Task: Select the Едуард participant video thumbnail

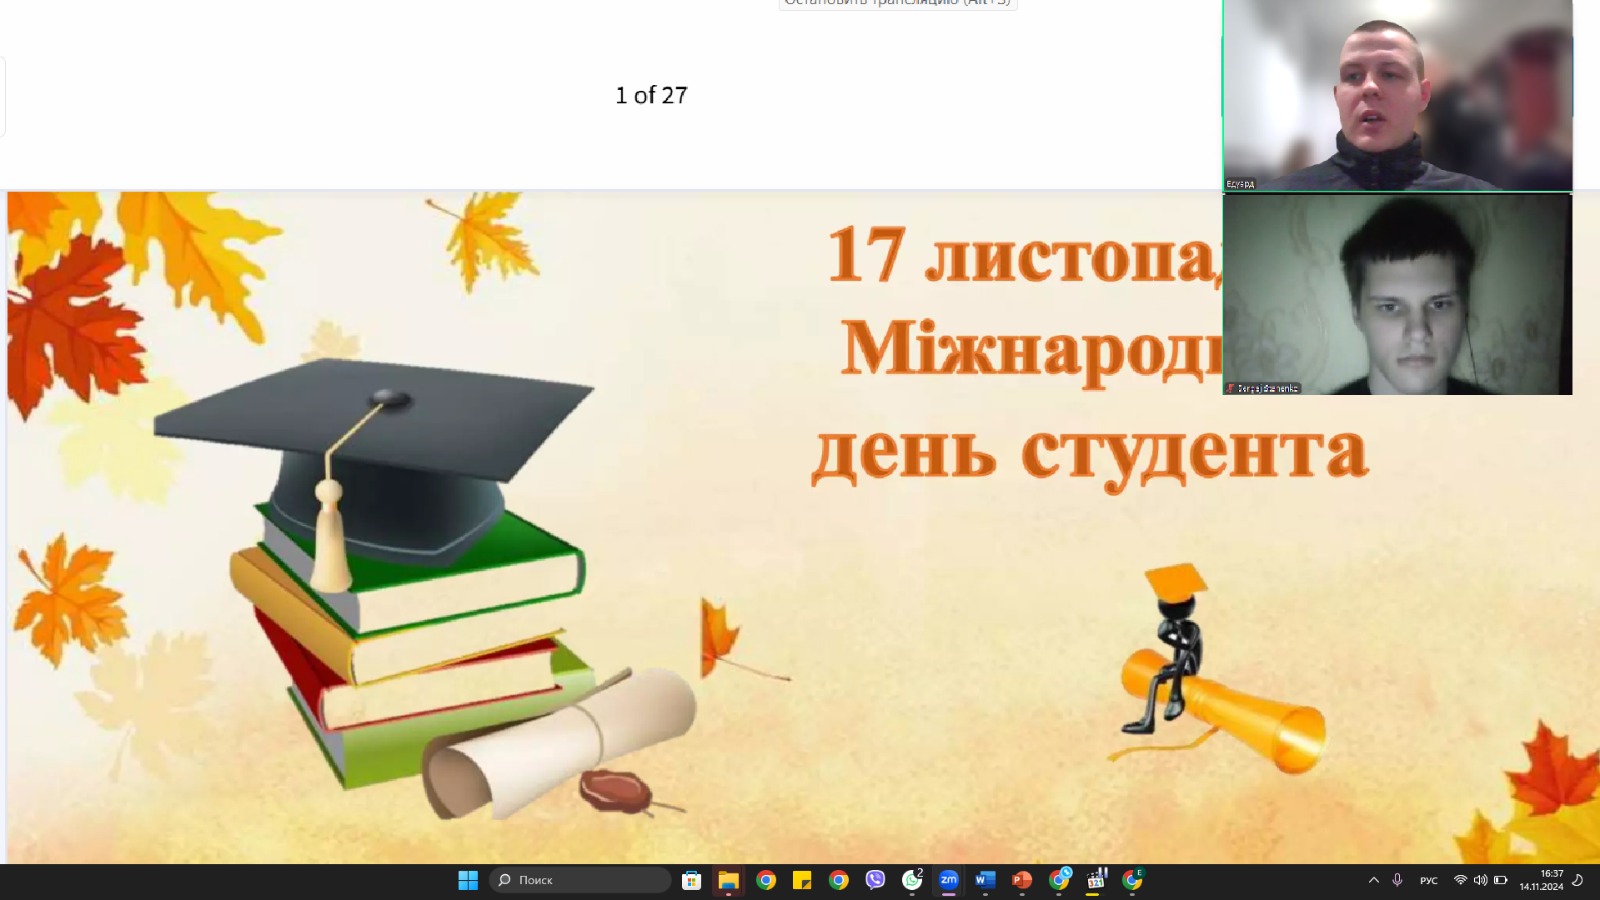Action: point(1397,95)
